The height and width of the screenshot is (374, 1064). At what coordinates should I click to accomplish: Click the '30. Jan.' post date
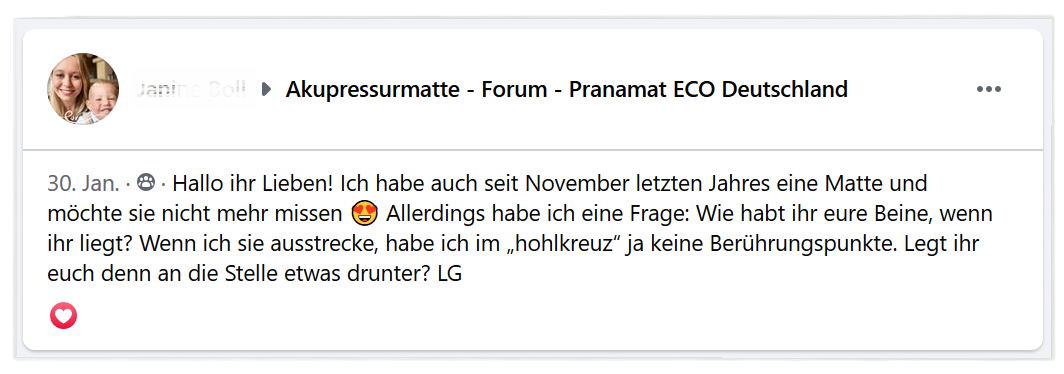(84, 183)
